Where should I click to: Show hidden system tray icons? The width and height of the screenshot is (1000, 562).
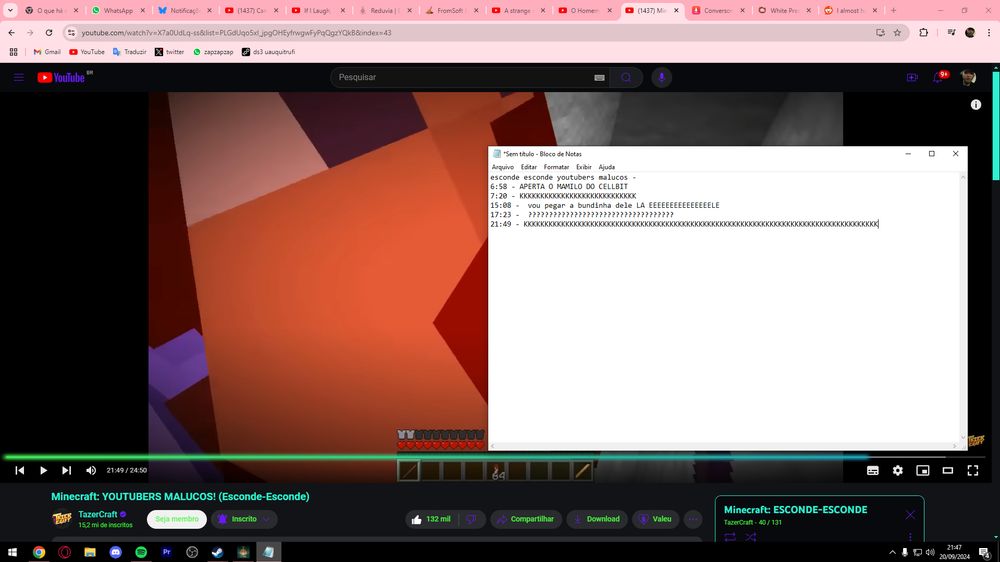(892, 552)
